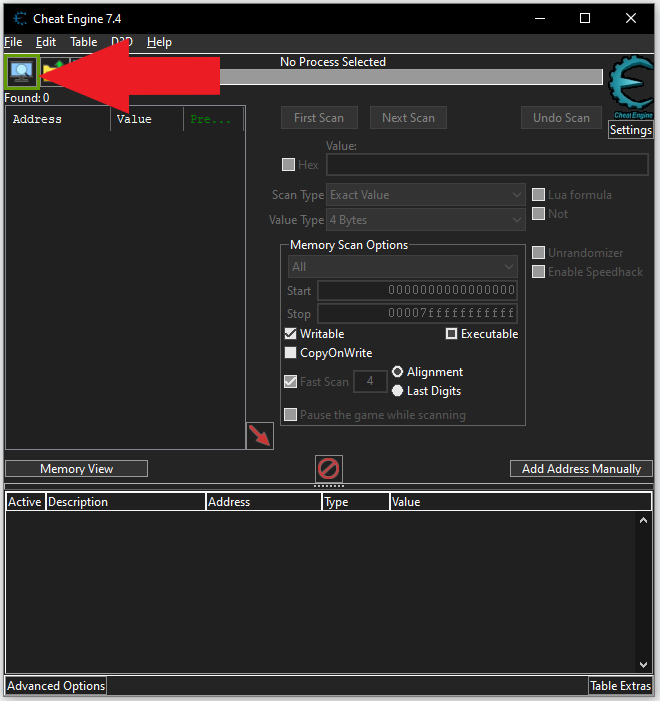Click the Description column header
660x701 pixels.
126,502
